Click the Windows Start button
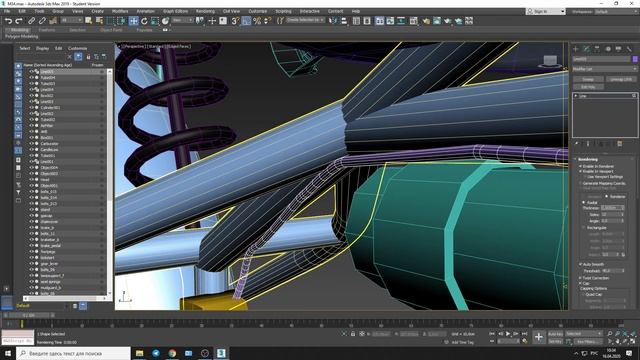 pyautogui.click(x=8, y=353)
